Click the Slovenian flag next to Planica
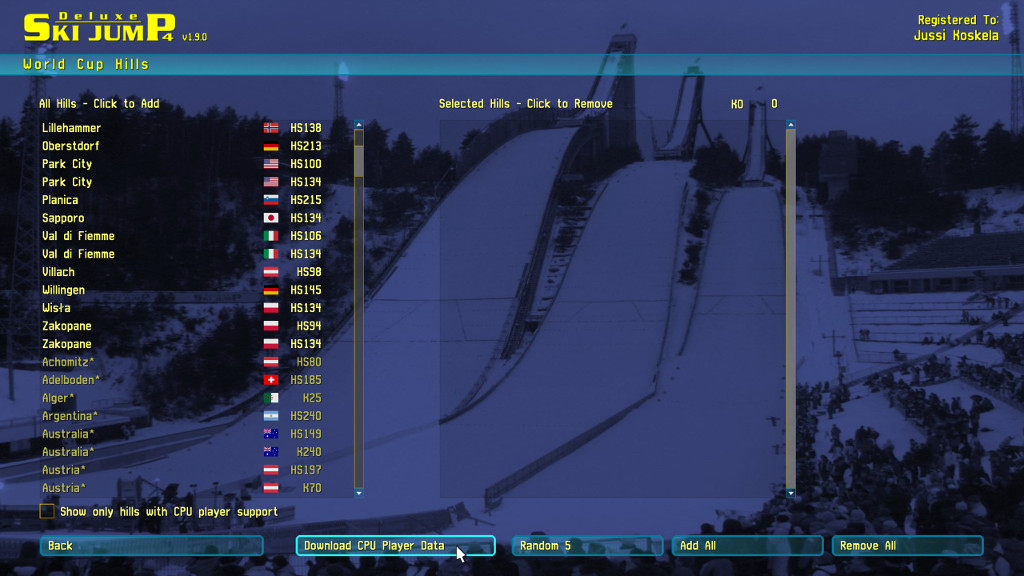 click(271, 200)
